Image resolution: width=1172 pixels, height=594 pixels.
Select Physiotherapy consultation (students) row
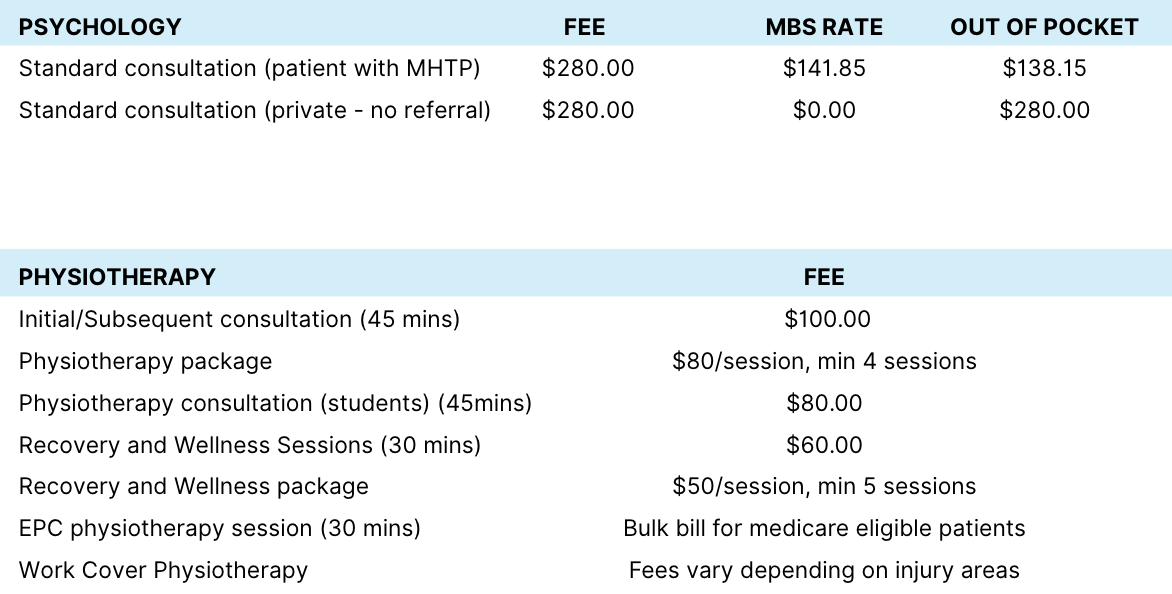click(x=275, y=403)
